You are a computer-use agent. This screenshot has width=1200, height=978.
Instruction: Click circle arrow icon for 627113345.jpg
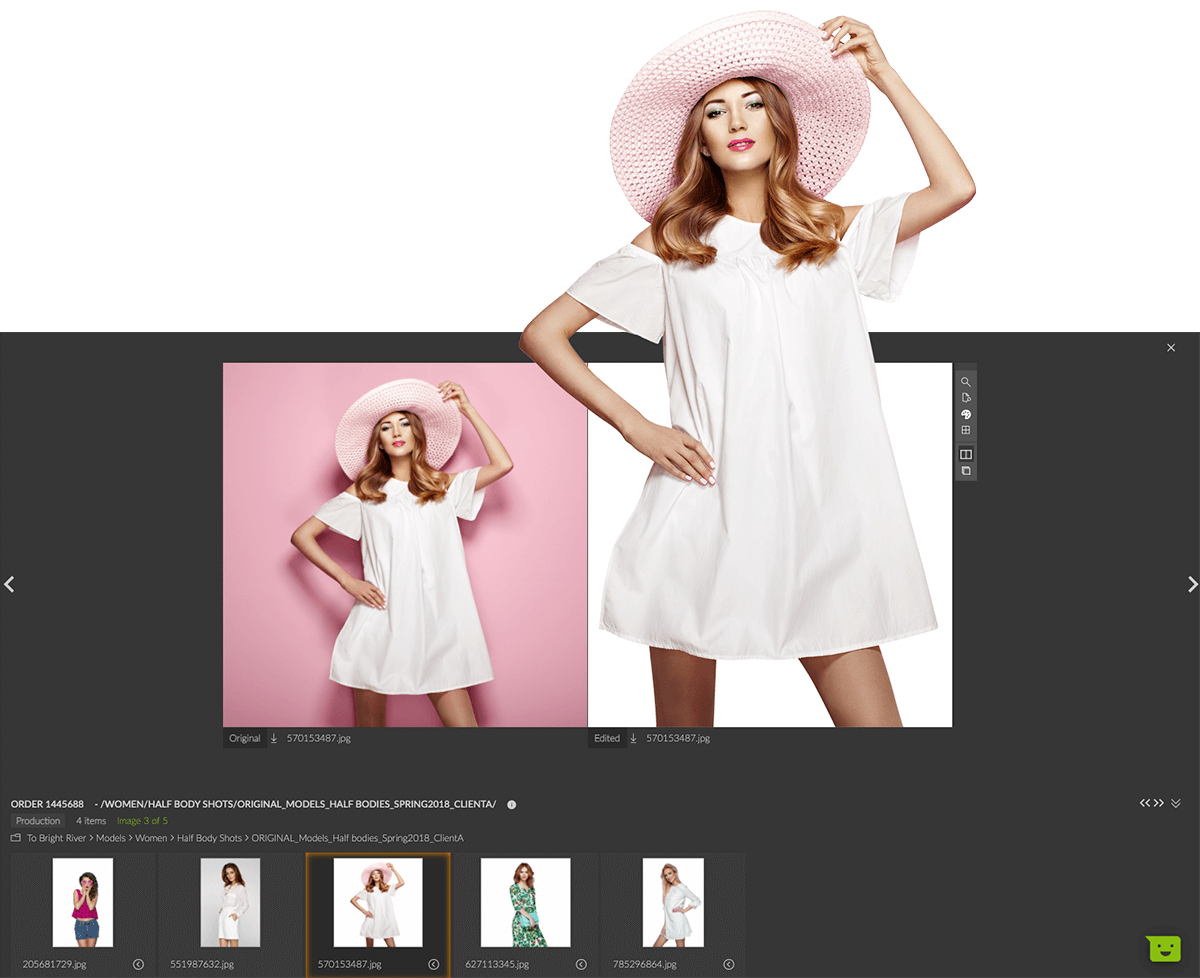[x=581, y=964]
